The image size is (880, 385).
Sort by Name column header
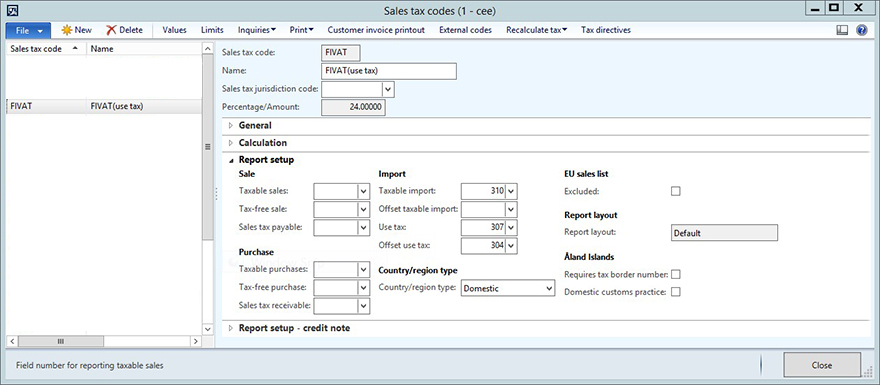[144, 49]
